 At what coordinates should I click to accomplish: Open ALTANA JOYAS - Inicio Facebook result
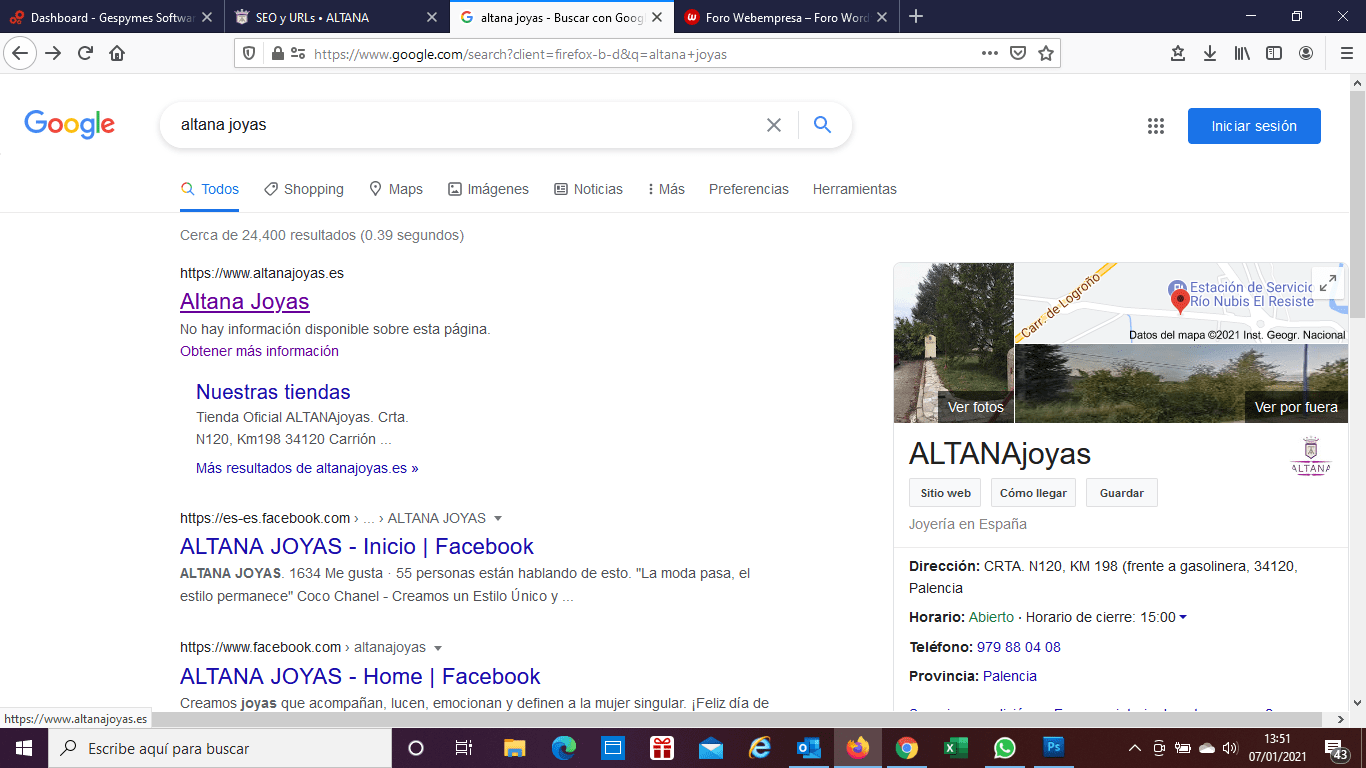pos(357,546)
